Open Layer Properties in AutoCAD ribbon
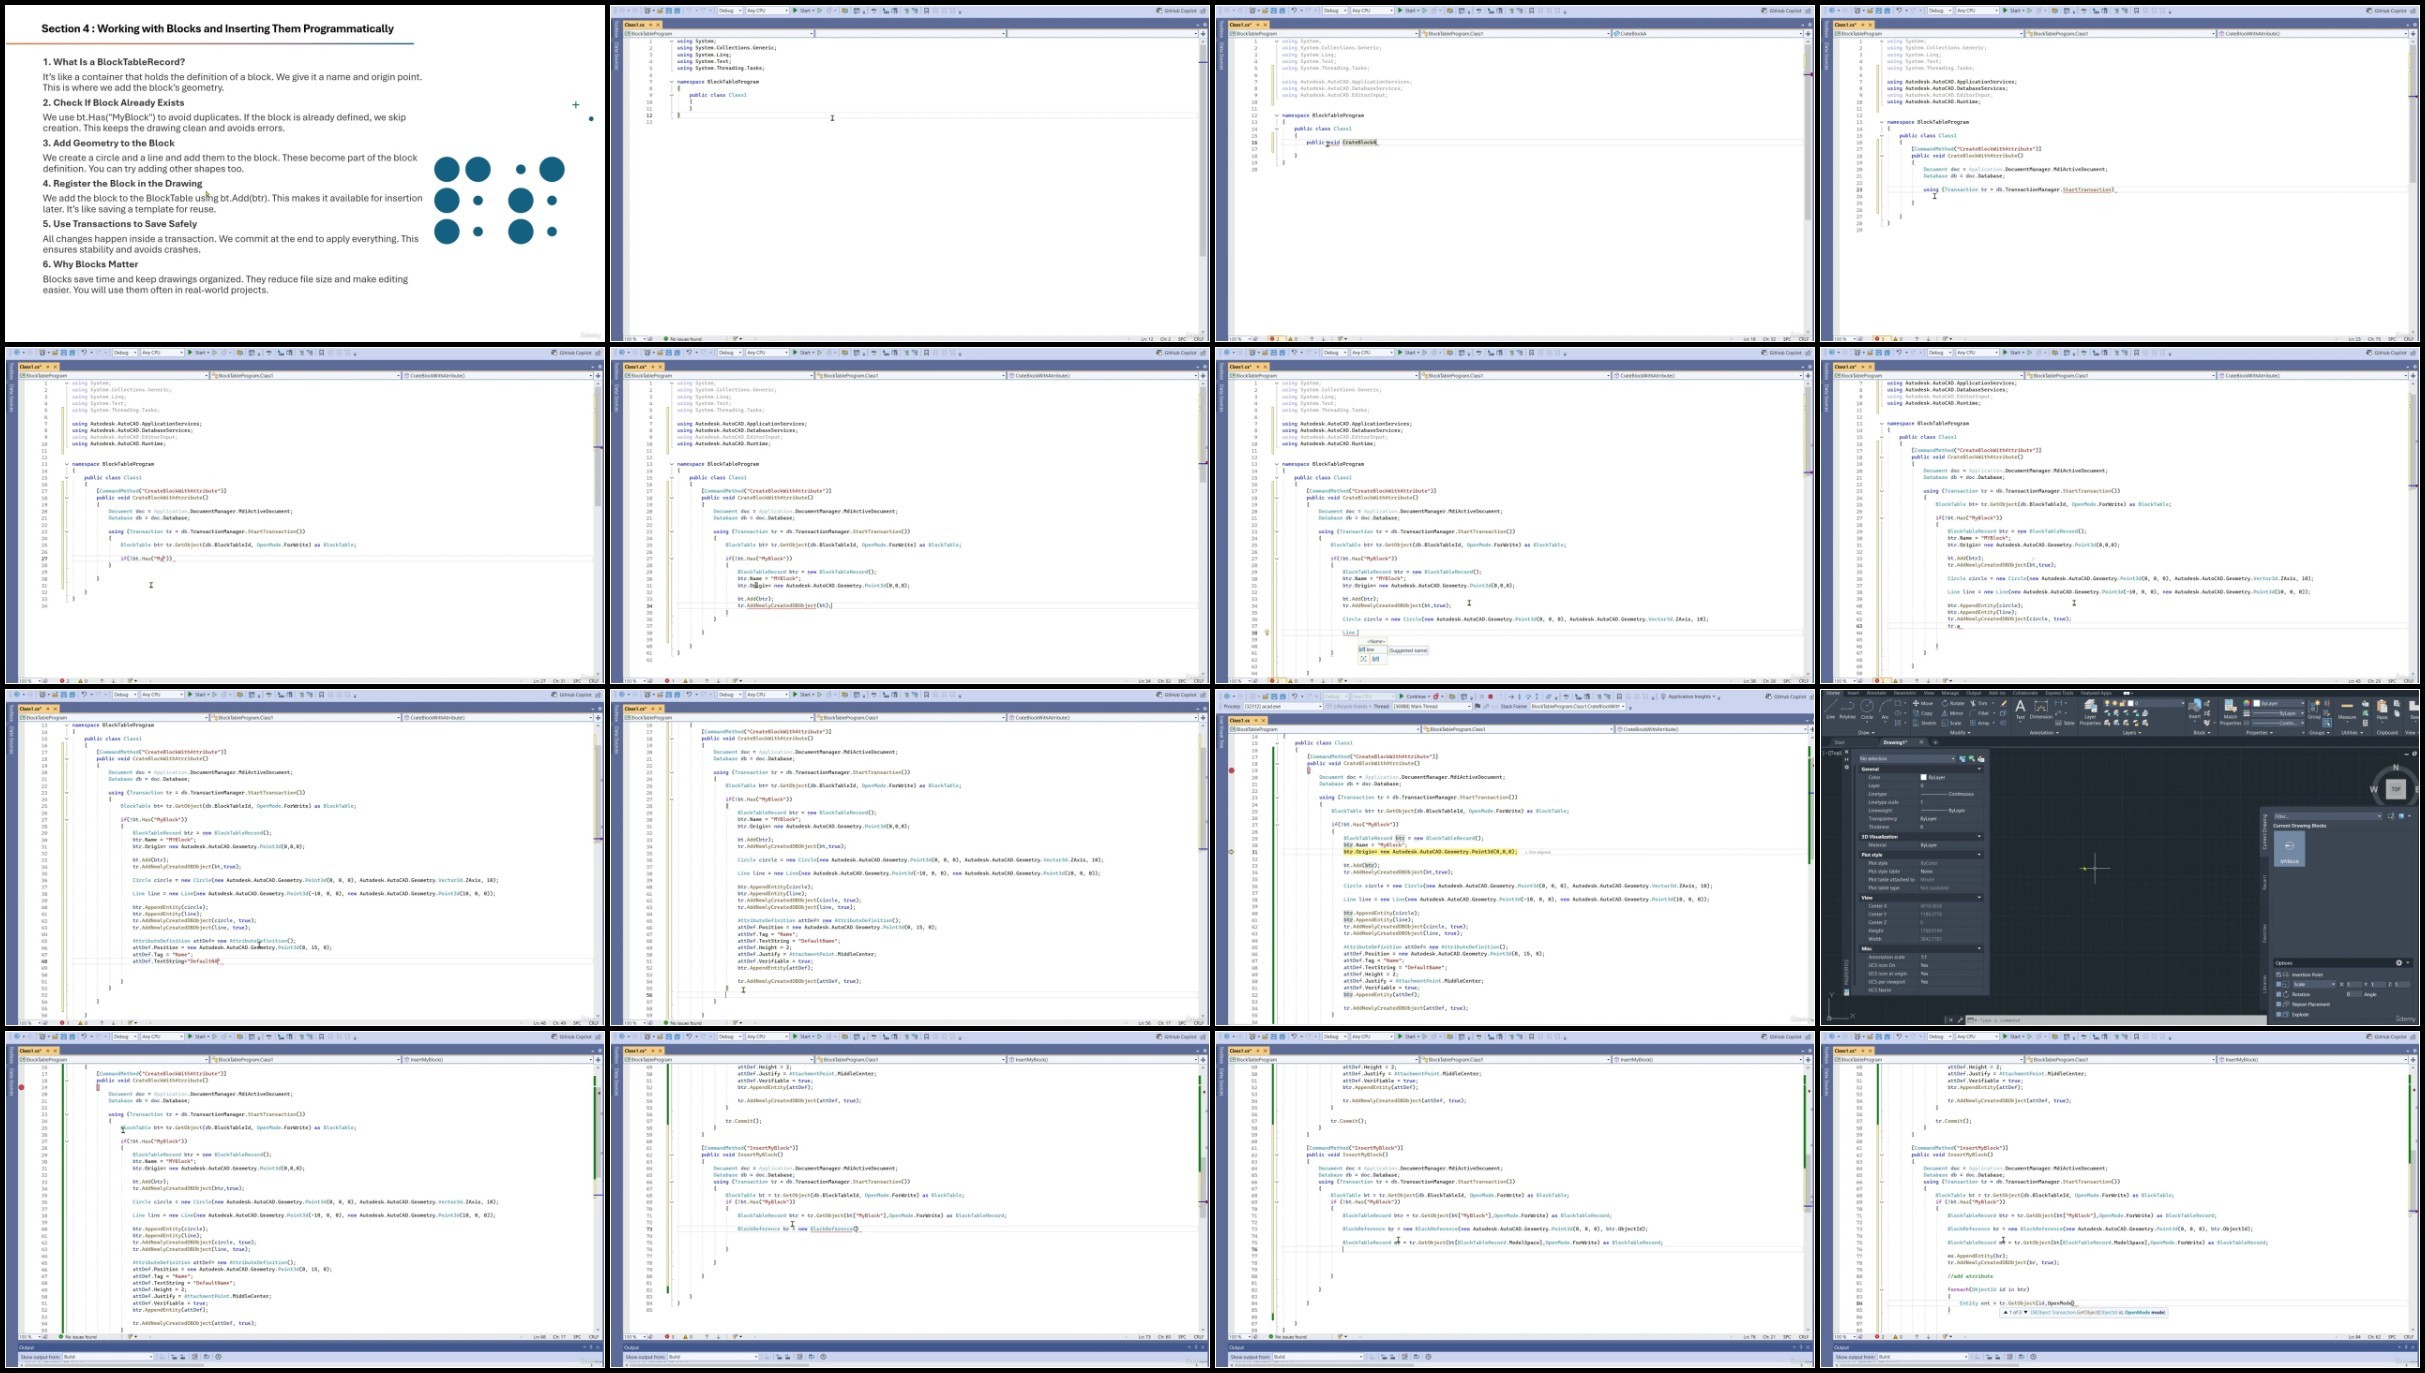The width and height of the screenshot is (2425, 1373). point(2090,713)
